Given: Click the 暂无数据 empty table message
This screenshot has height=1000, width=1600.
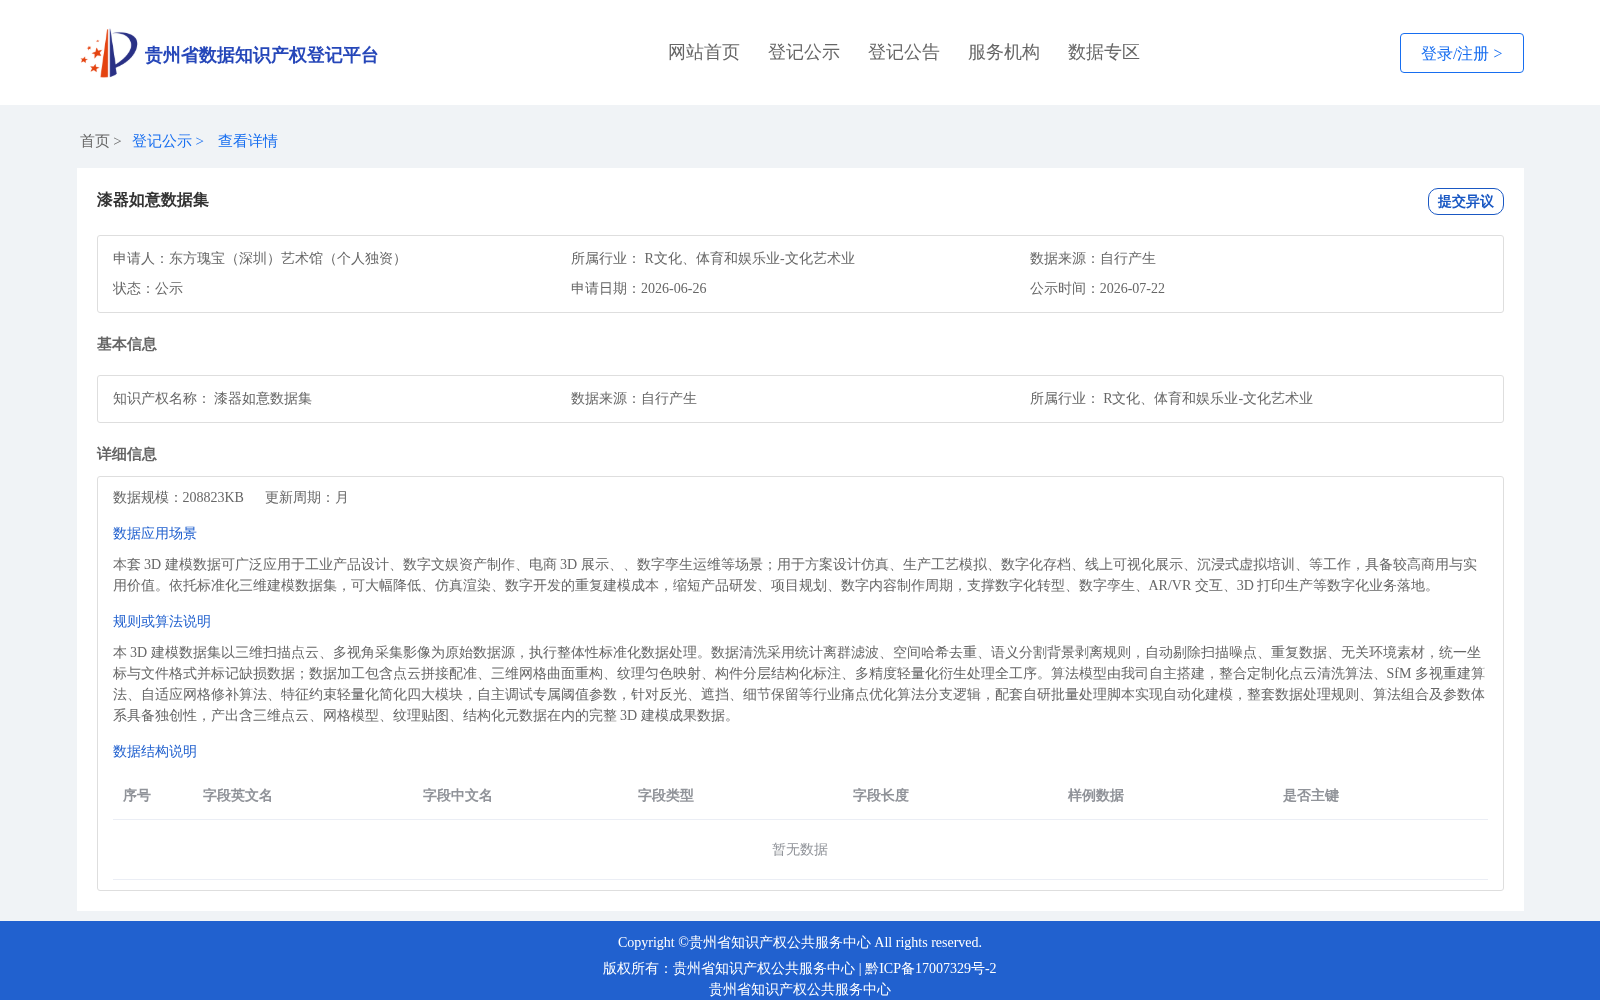Looking at the screenshot, I should coord(800,849).
